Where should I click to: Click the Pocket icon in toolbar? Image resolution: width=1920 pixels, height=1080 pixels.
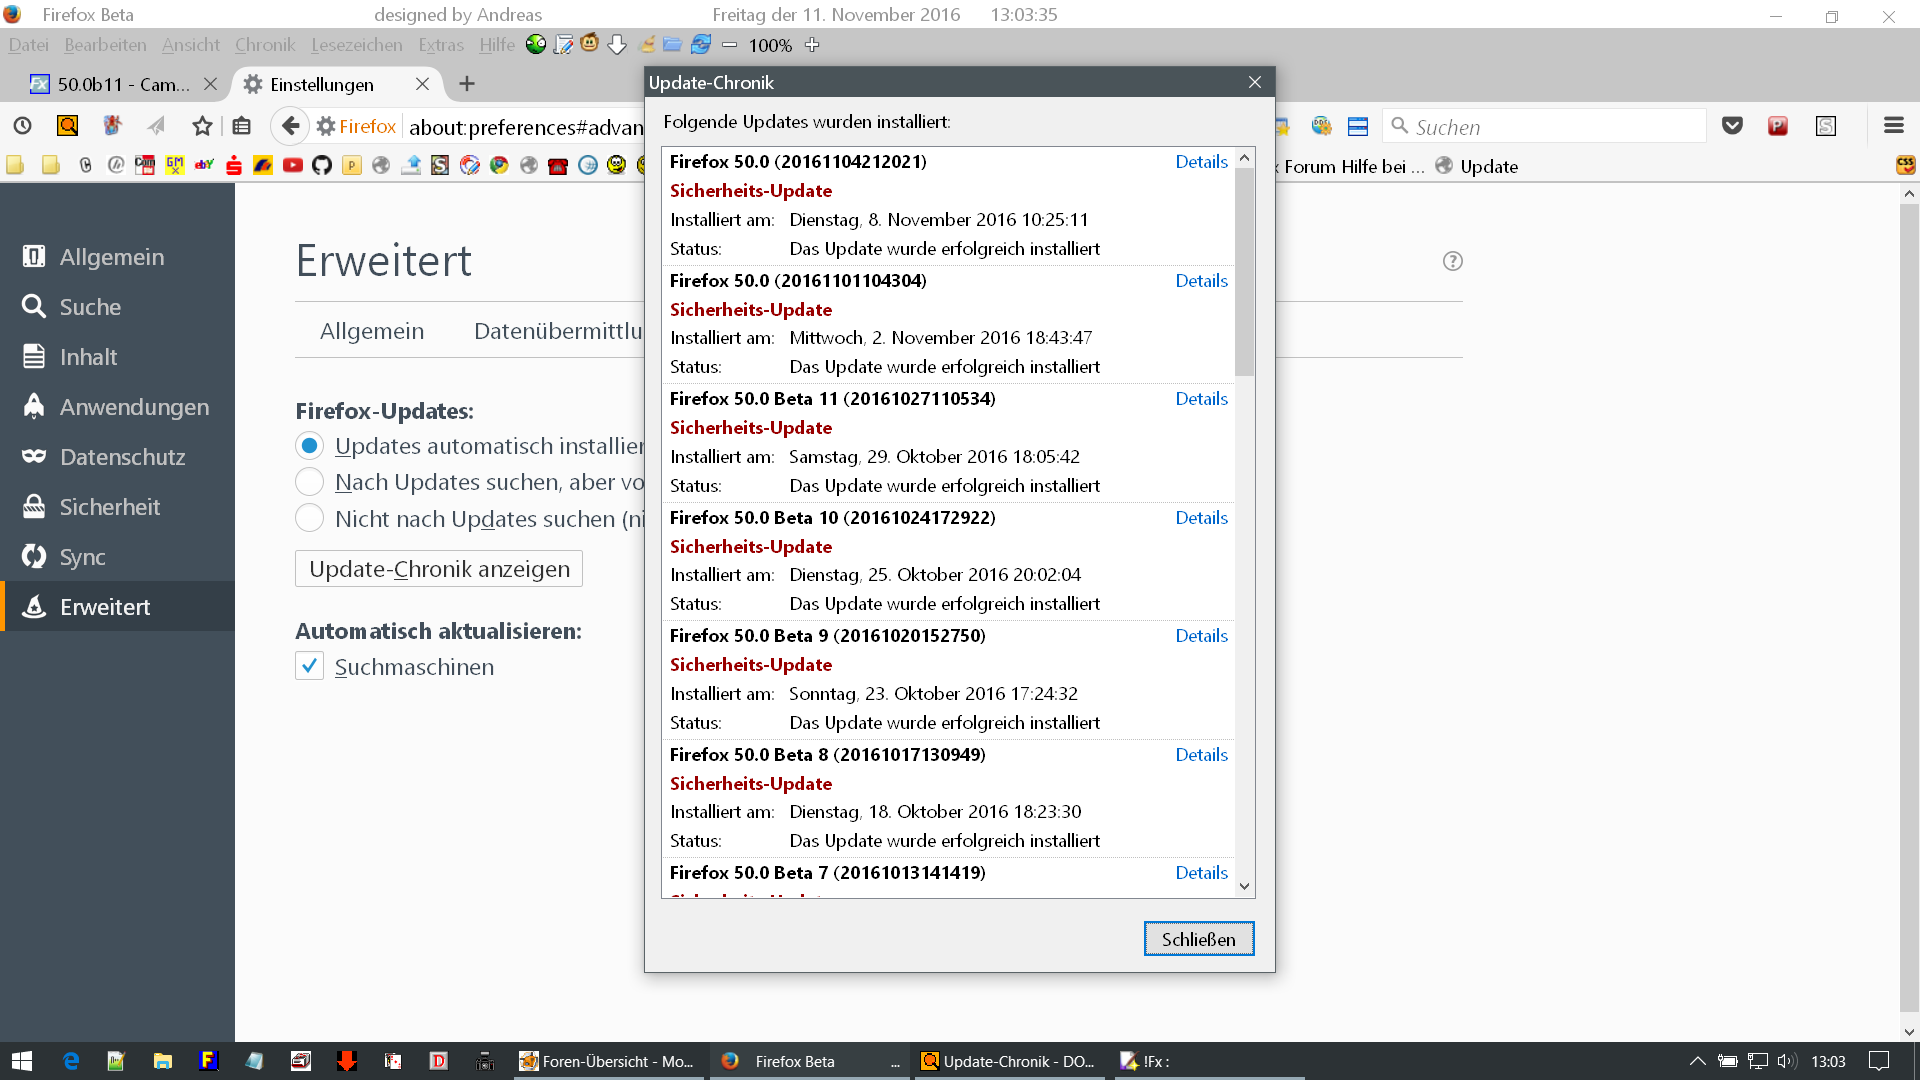tap(1732, 126)
